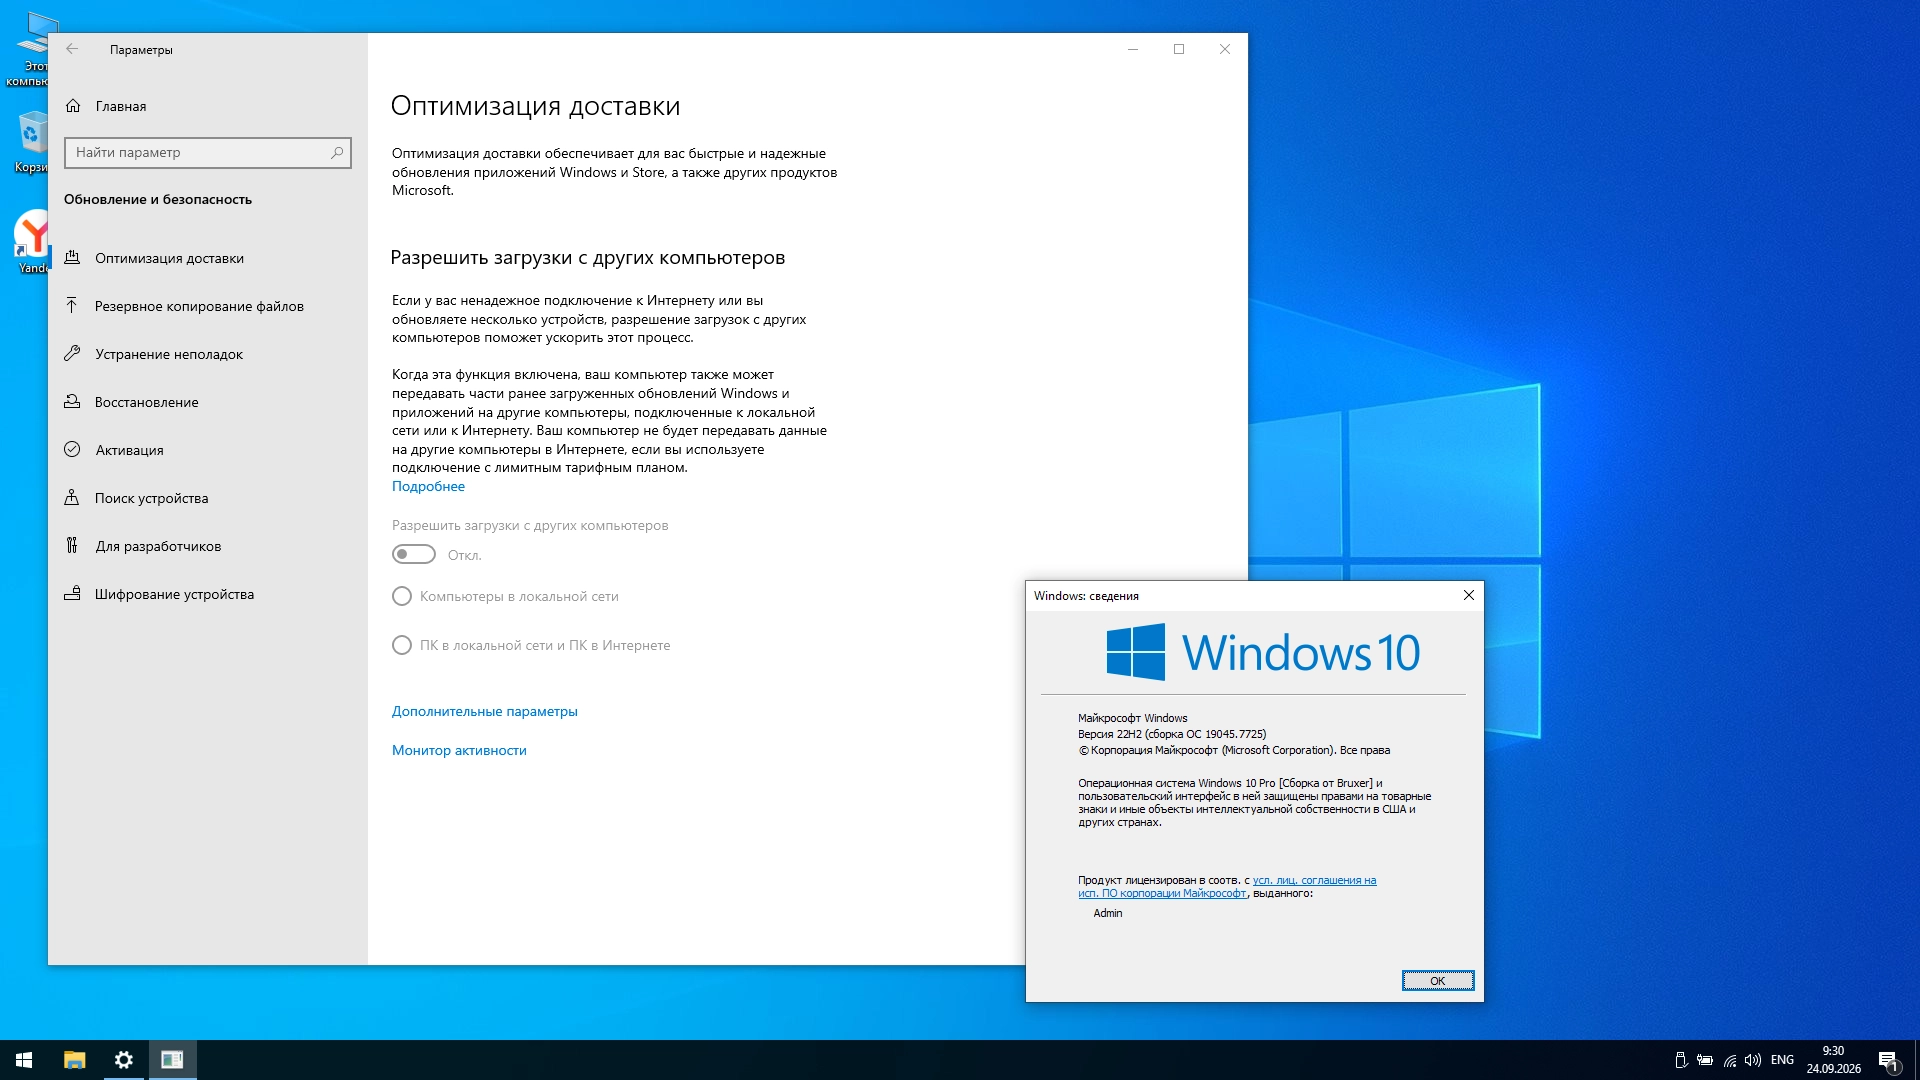Click the Для разработчиков icon
Screen dimensions: 1920x1080
[x=72, y=546]
